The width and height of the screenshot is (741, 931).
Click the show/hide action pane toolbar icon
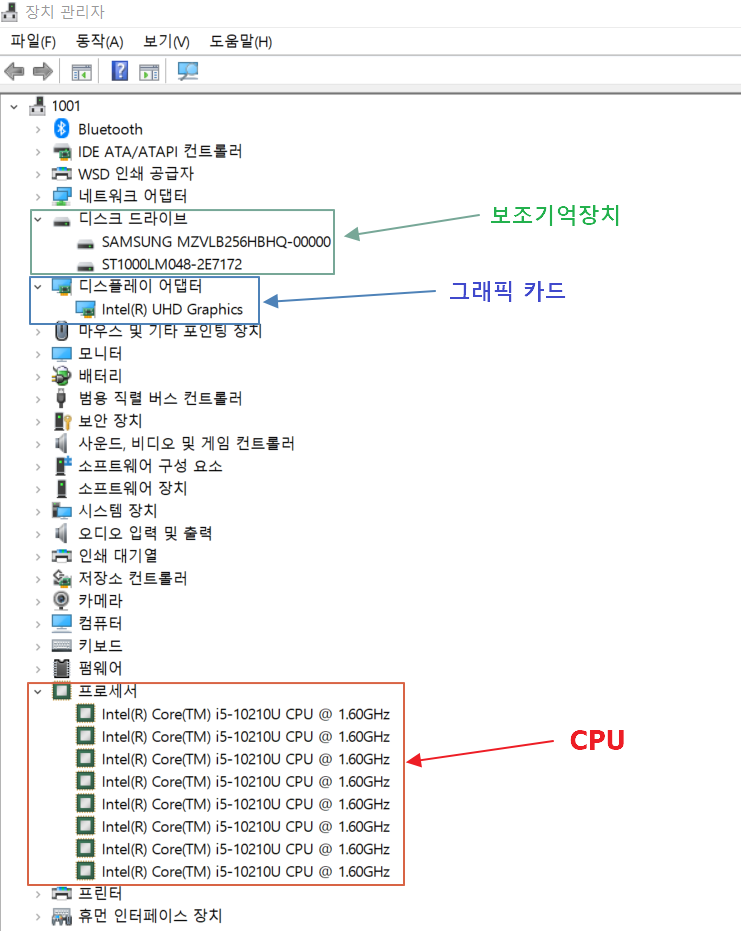[149, 72]
